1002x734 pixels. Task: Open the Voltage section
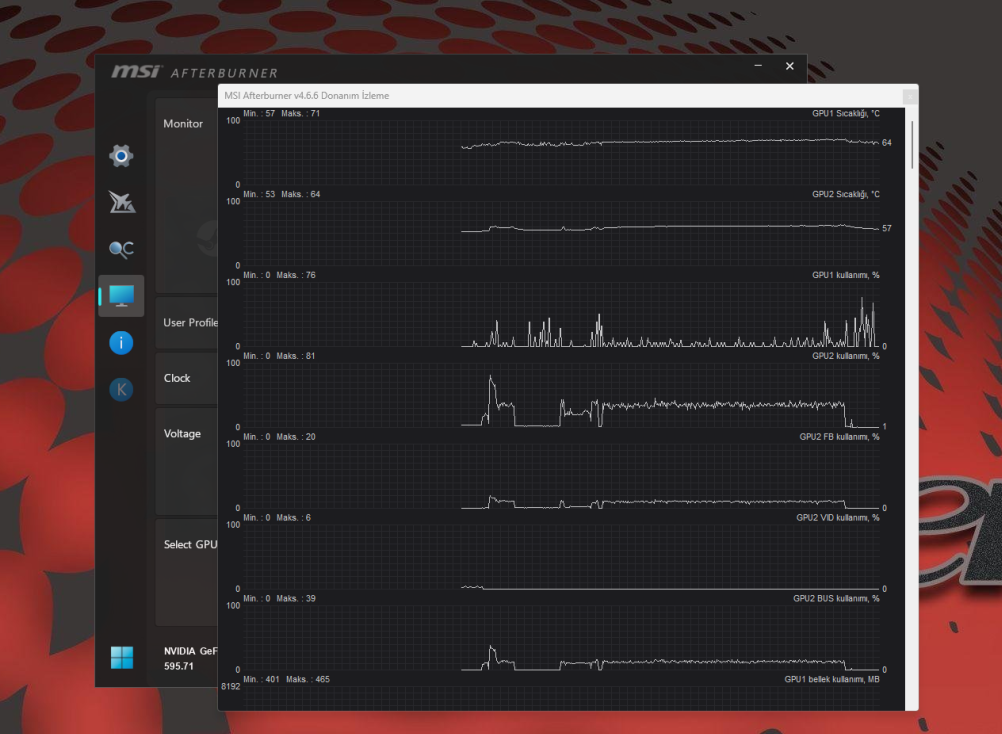pos(187,461)
